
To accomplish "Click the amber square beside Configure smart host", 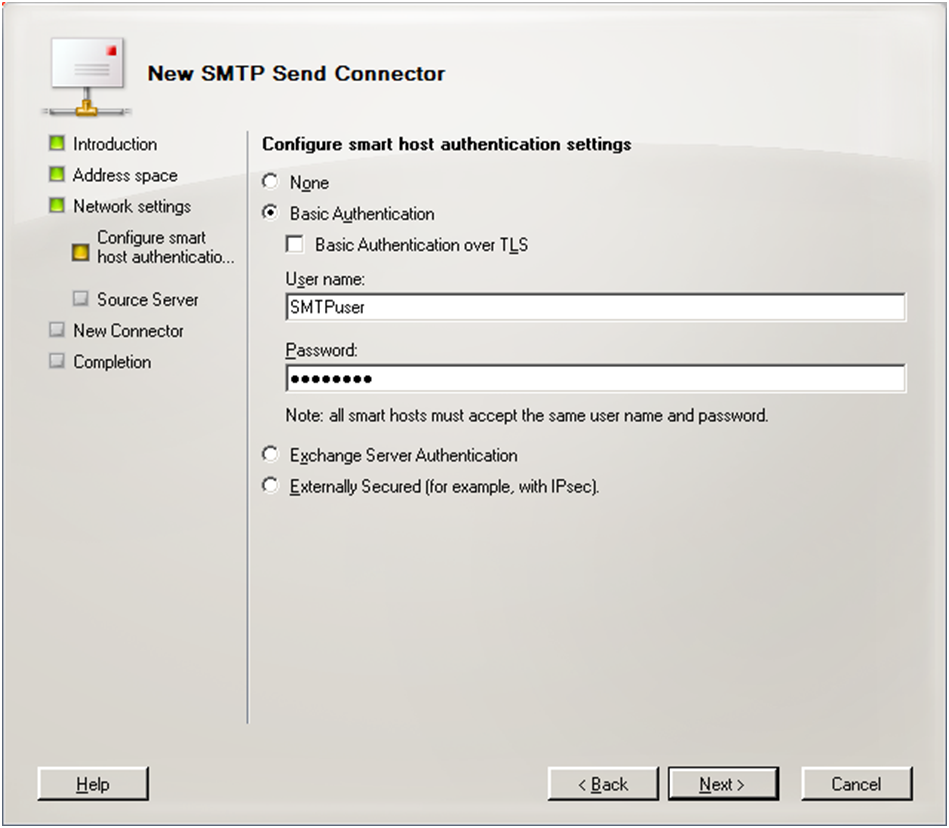I will (x=81, y=252).
